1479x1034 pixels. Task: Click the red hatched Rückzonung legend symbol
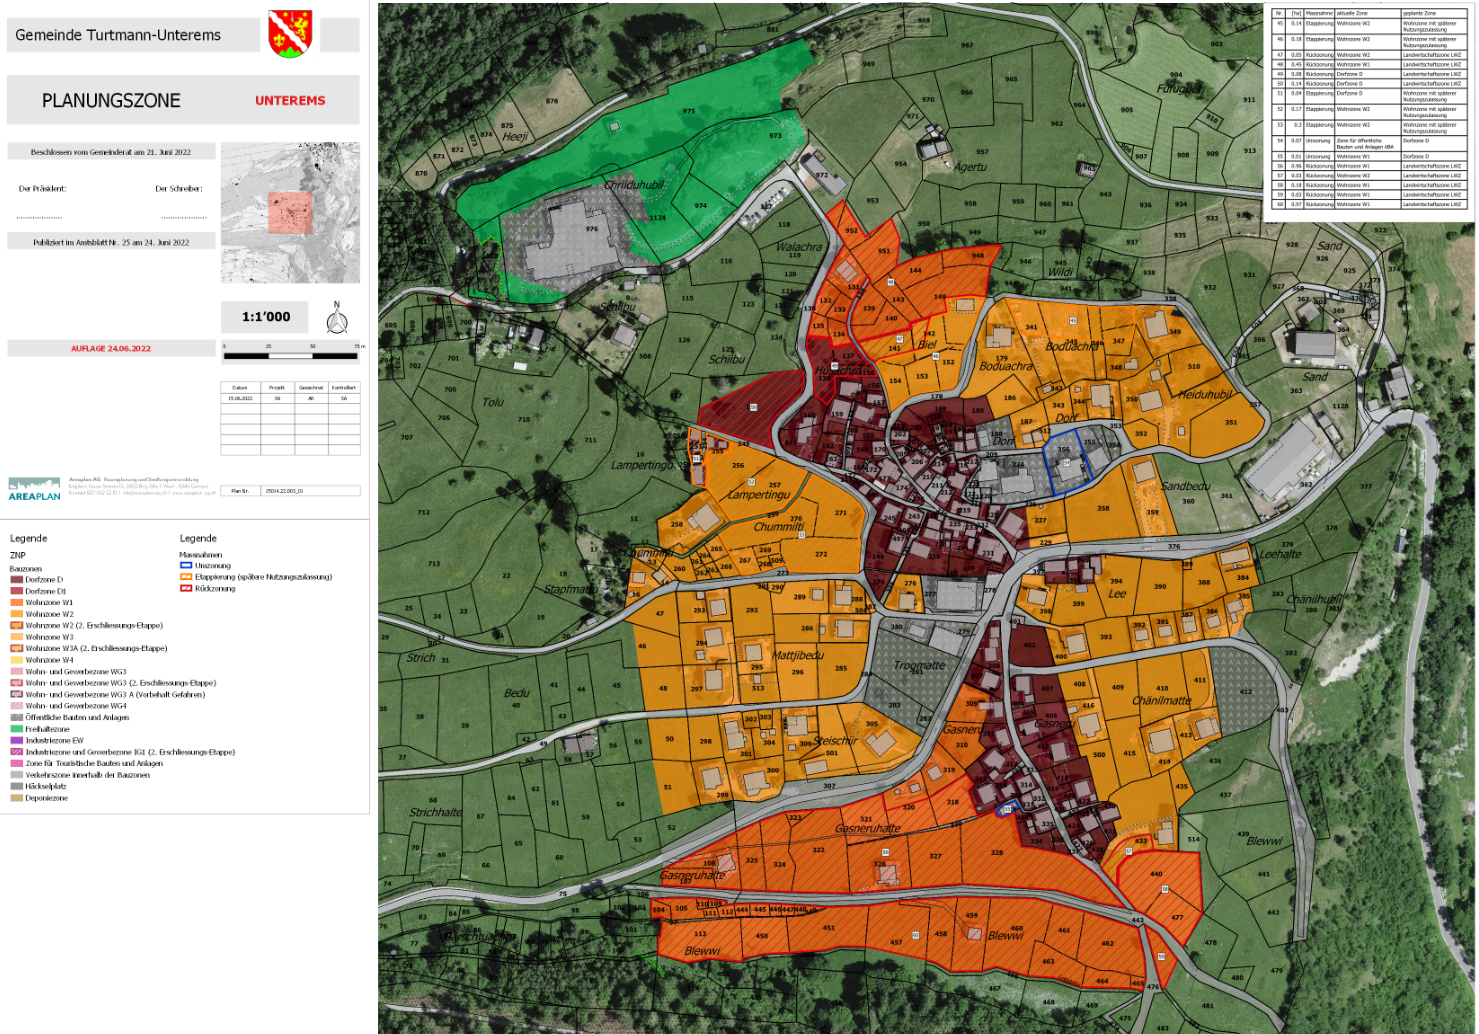[x=185, y=589]
